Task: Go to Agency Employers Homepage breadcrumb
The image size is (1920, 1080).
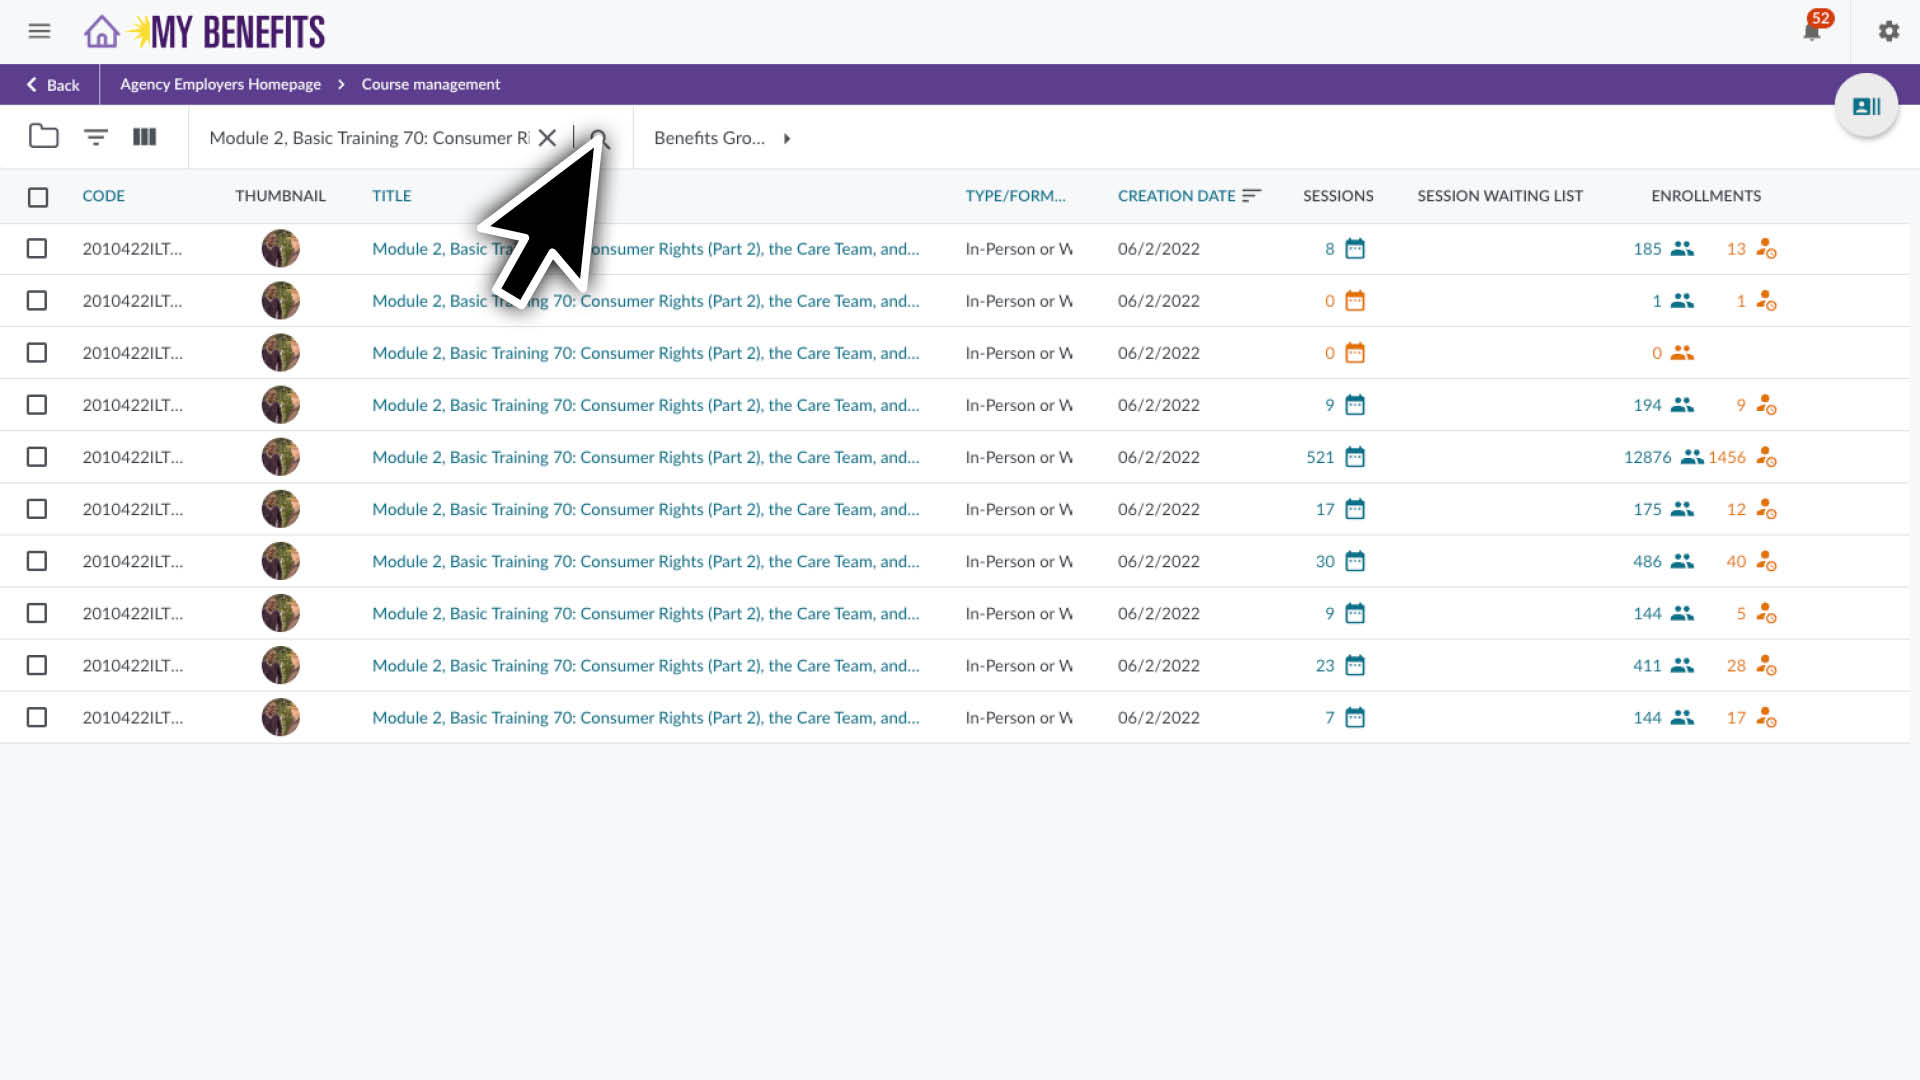Action: tap(220, 84)
